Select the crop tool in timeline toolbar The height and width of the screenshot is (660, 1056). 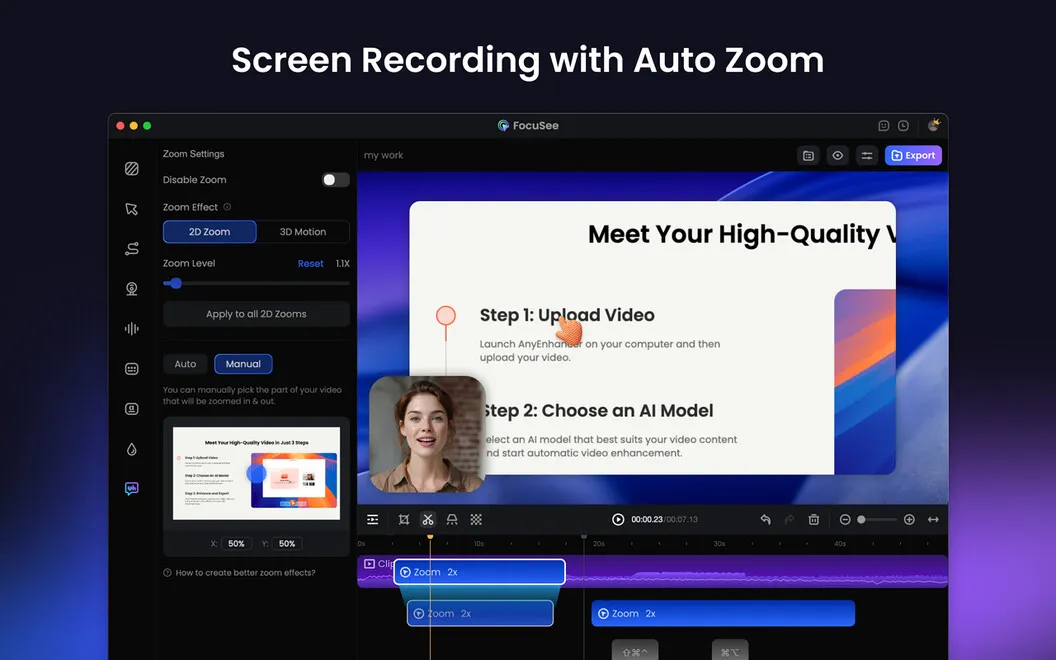403,519
